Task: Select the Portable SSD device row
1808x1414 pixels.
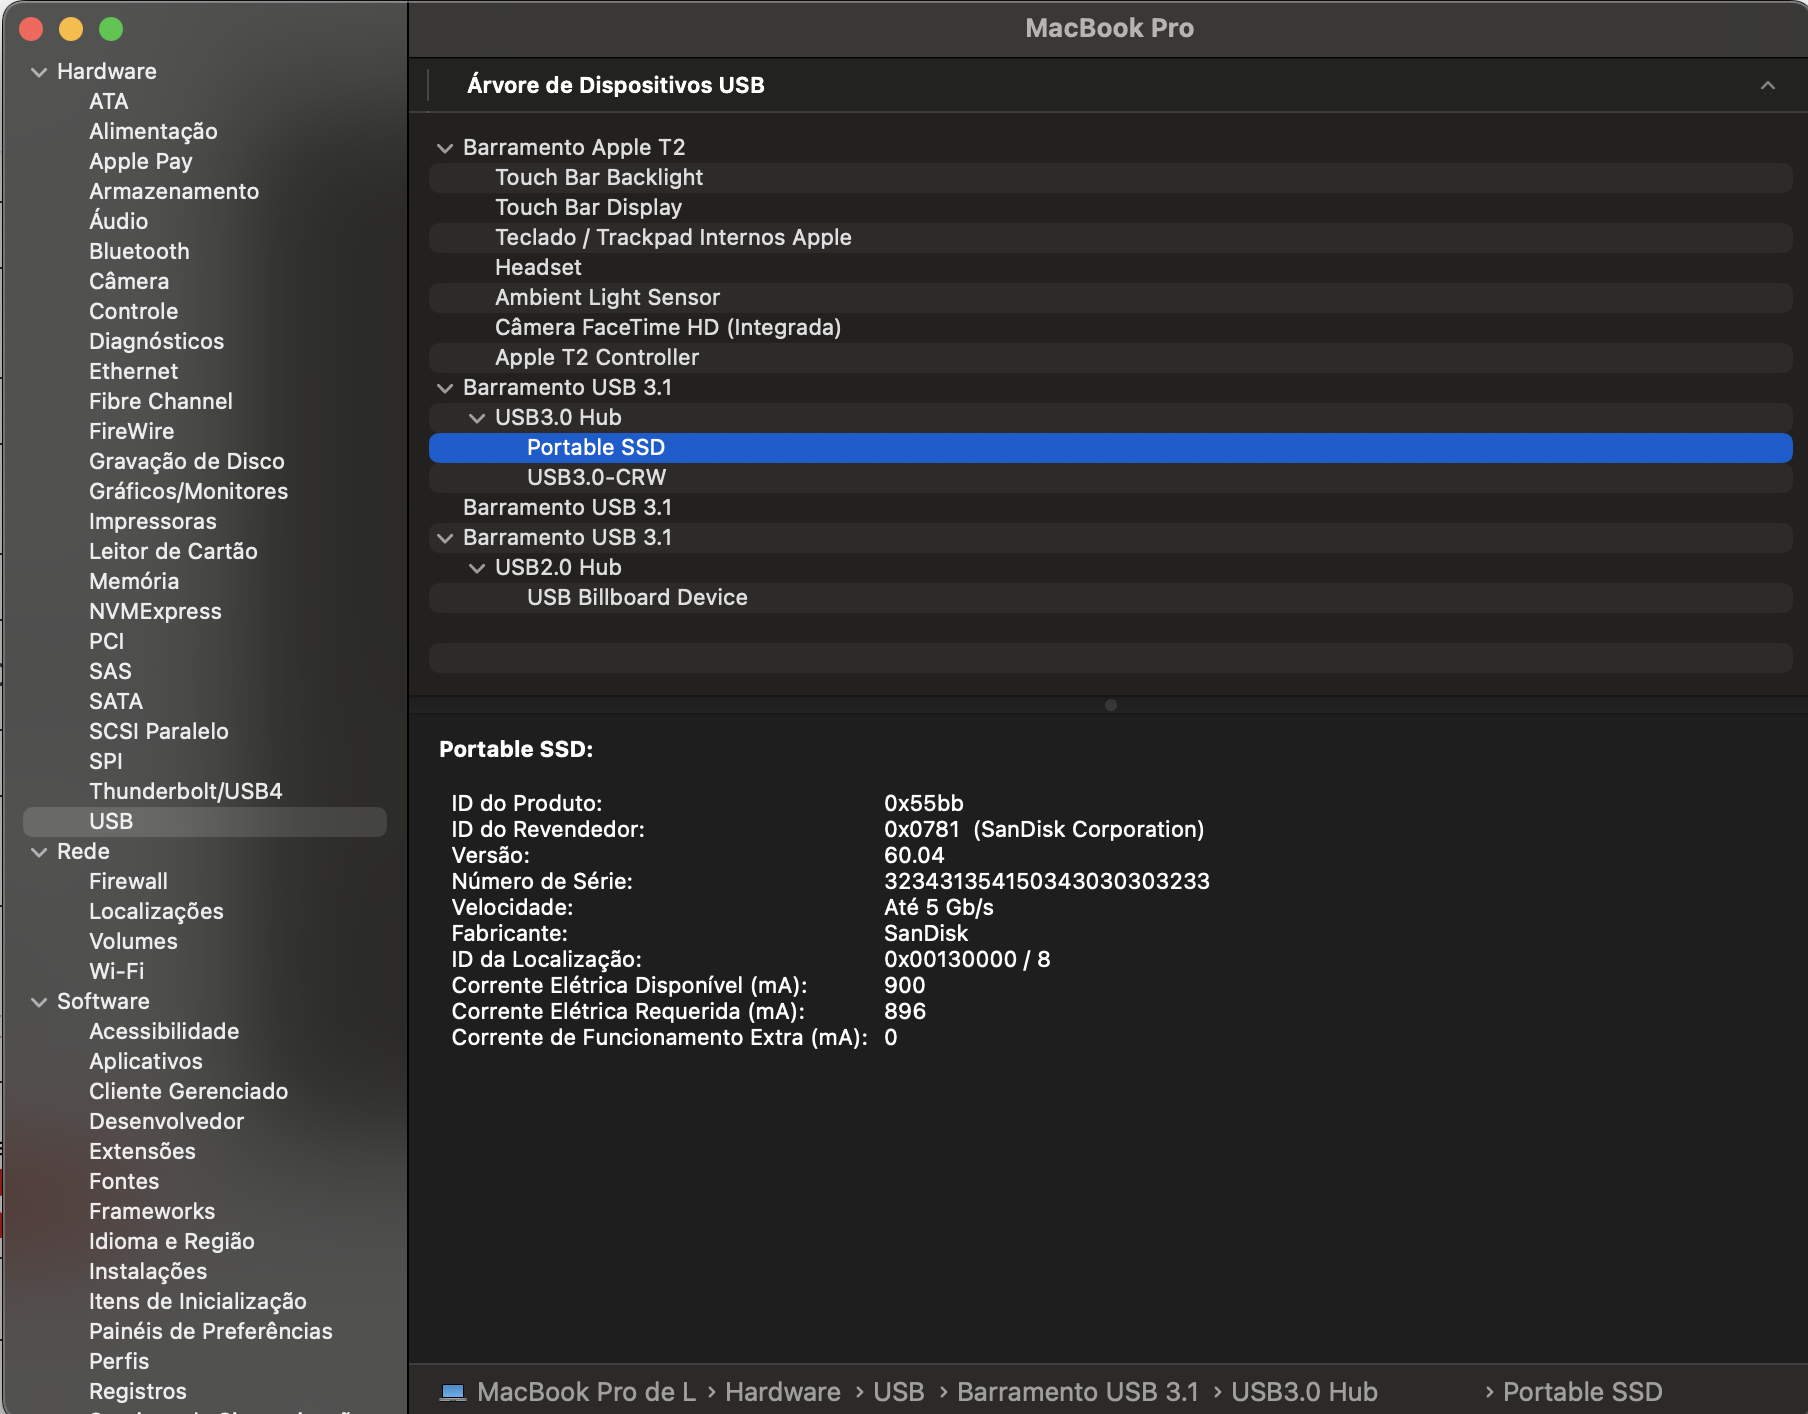Action: pyautogui.click(x=1110, y=448)
